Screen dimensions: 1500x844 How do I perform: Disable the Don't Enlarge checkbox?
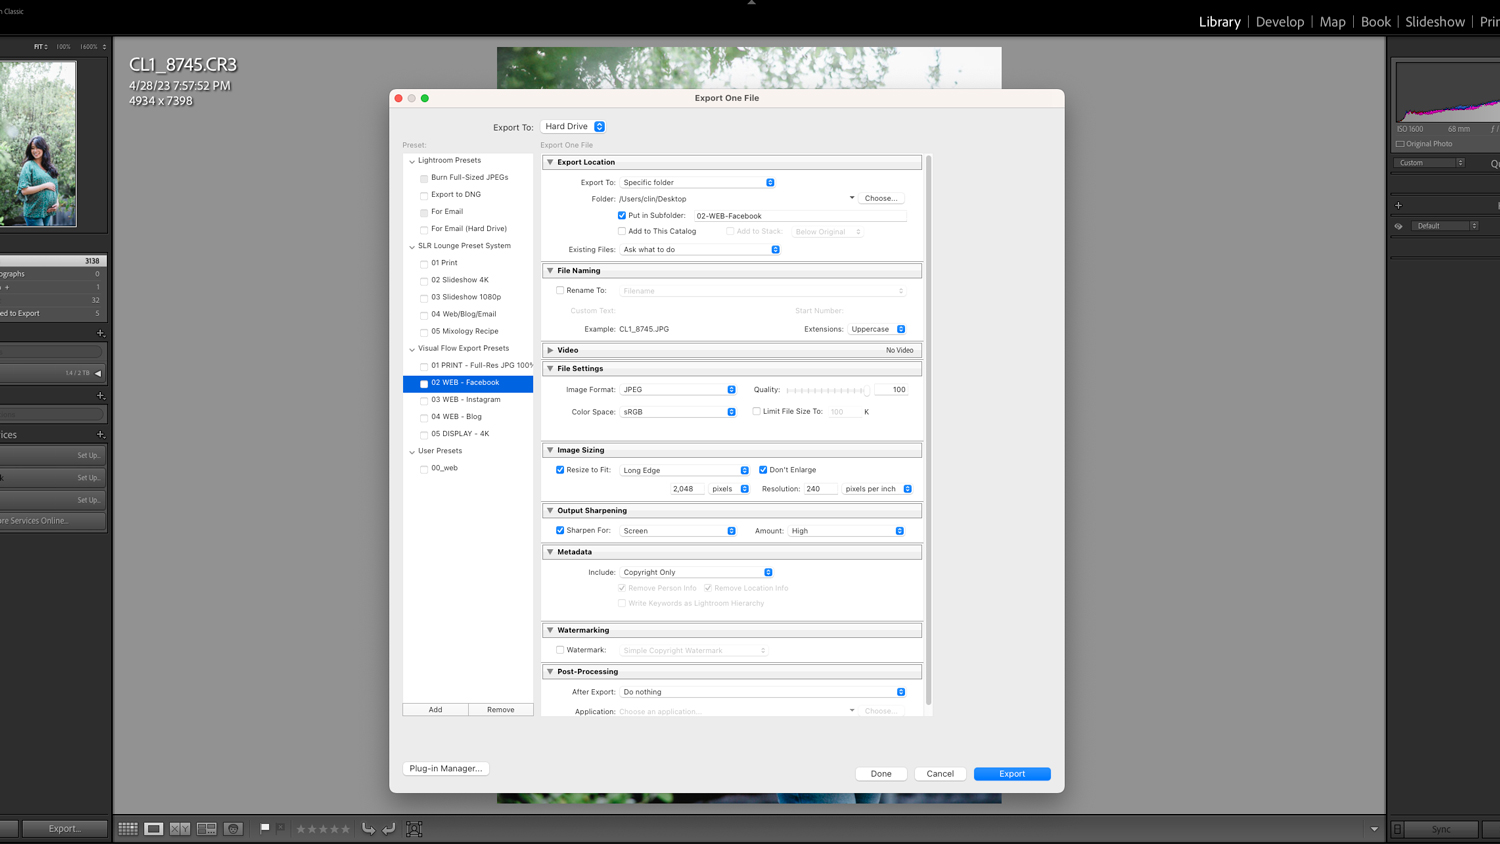pos(762,469)
